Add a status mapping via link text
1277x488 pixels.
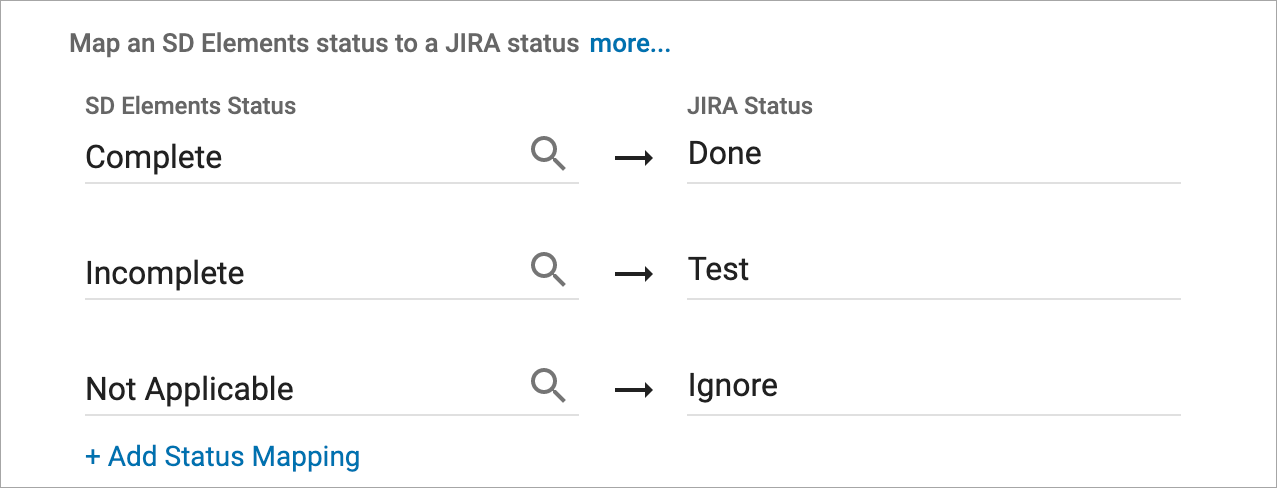pos(234,457)
